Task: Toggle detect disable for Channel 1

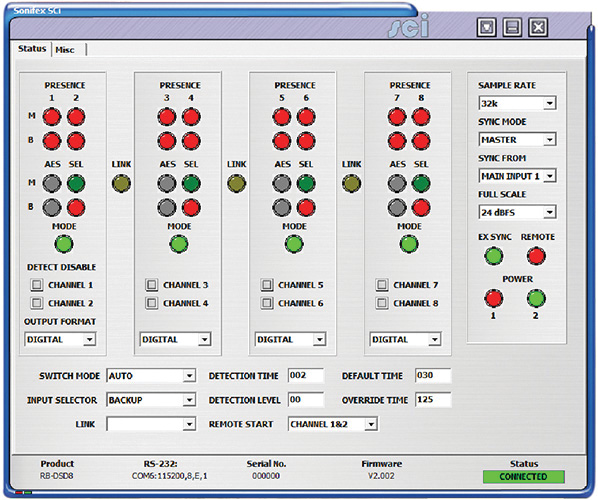Action: 37,285
